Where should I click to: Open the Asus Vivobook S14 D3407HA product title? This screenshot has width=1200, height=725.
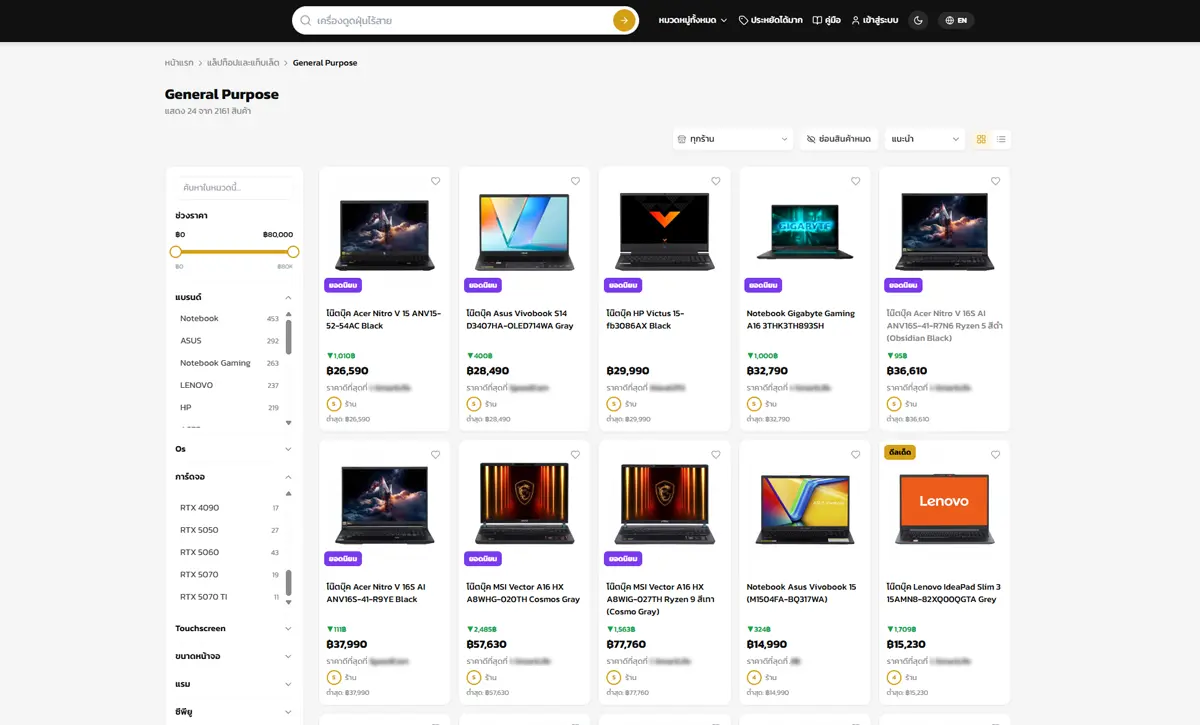tap(520, 319)
